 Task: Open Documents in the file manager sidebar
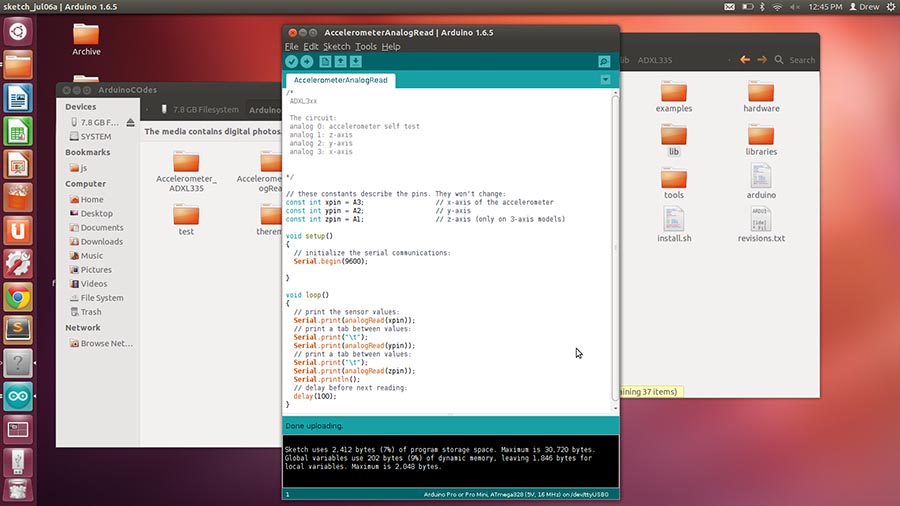coord(96,228)
